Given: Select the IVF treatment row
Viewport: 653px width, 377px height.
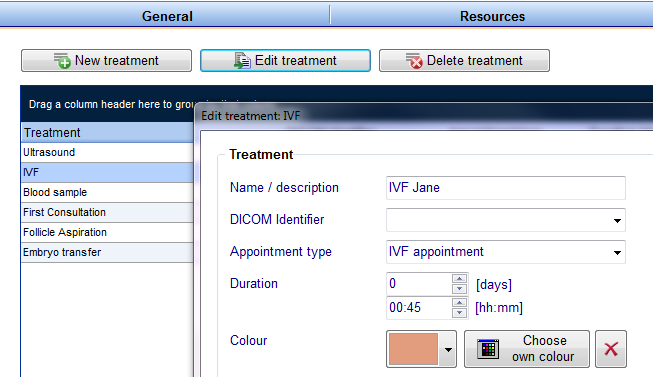Looking at the screenshot, I should coord(107,172).
